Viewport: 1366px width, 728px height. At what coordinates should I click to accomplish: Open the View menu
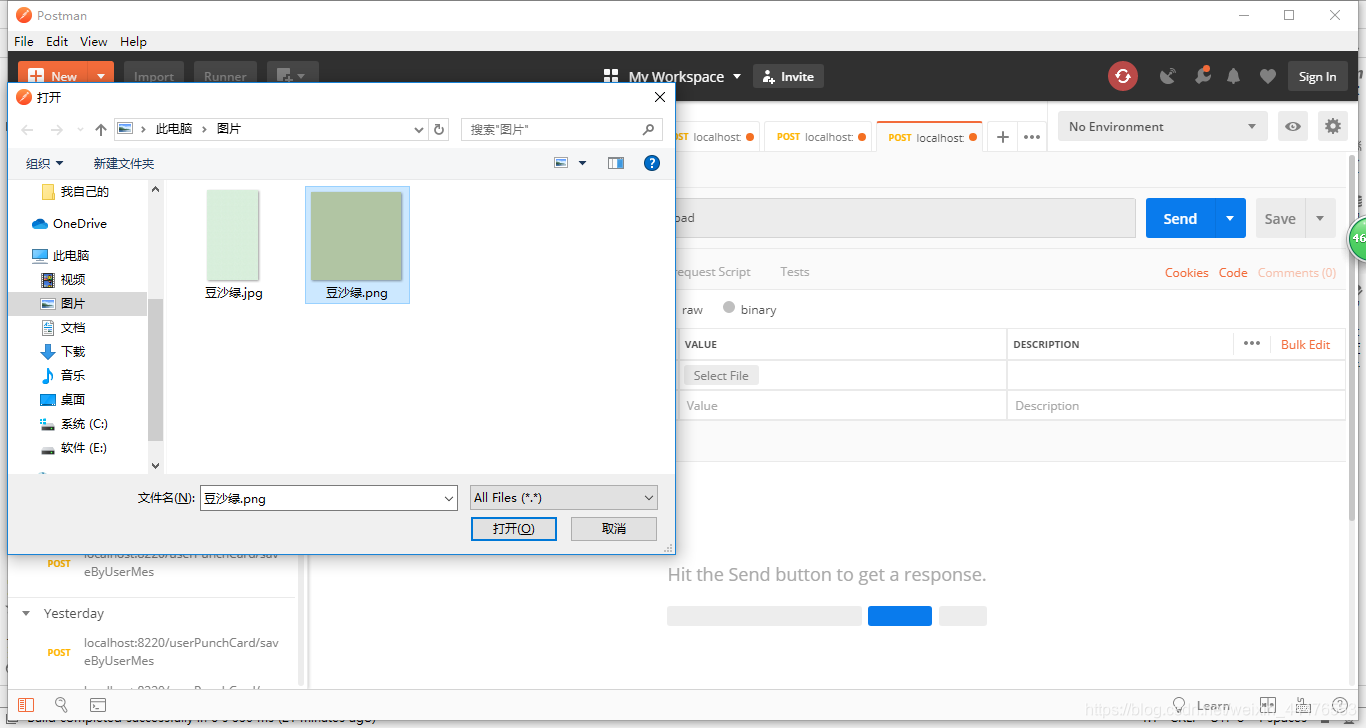point(94,41)
